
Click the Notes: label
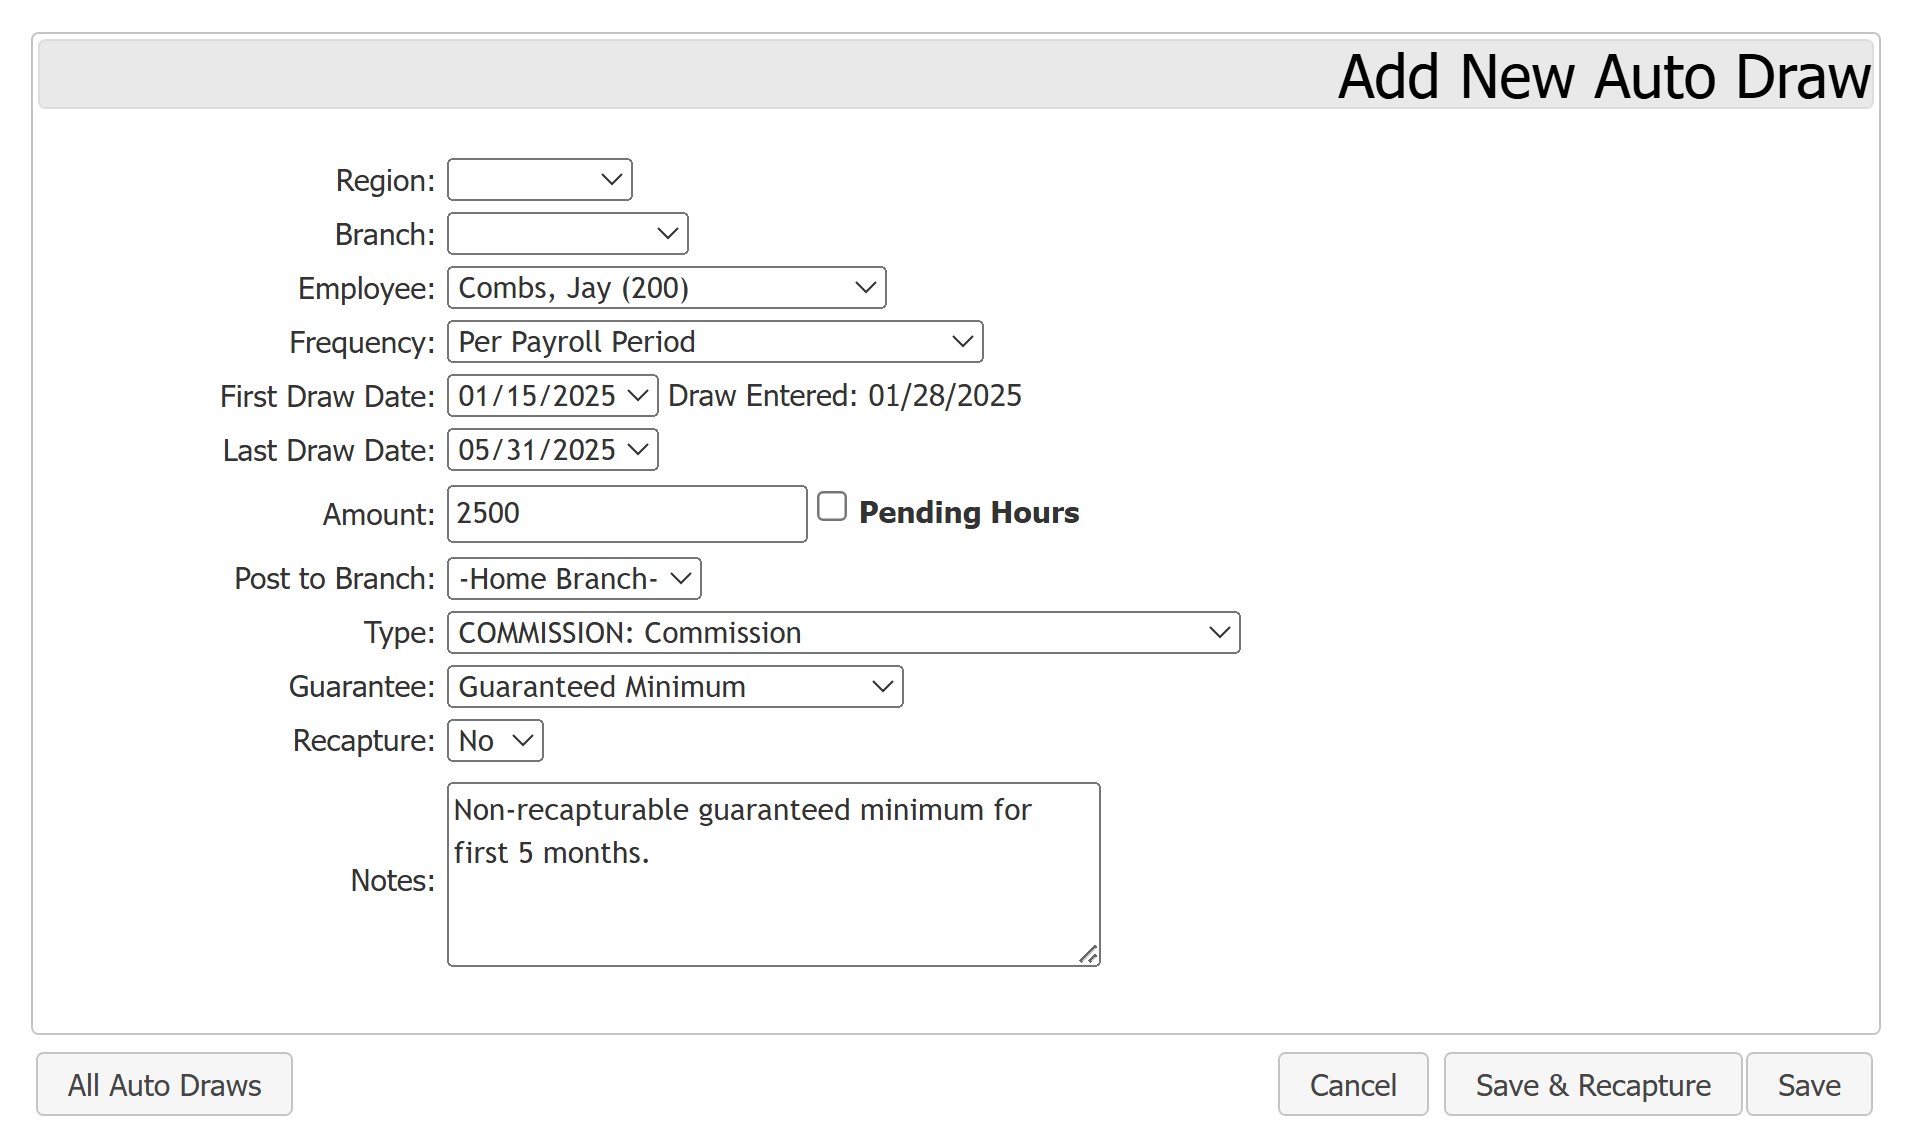(392, 881)
